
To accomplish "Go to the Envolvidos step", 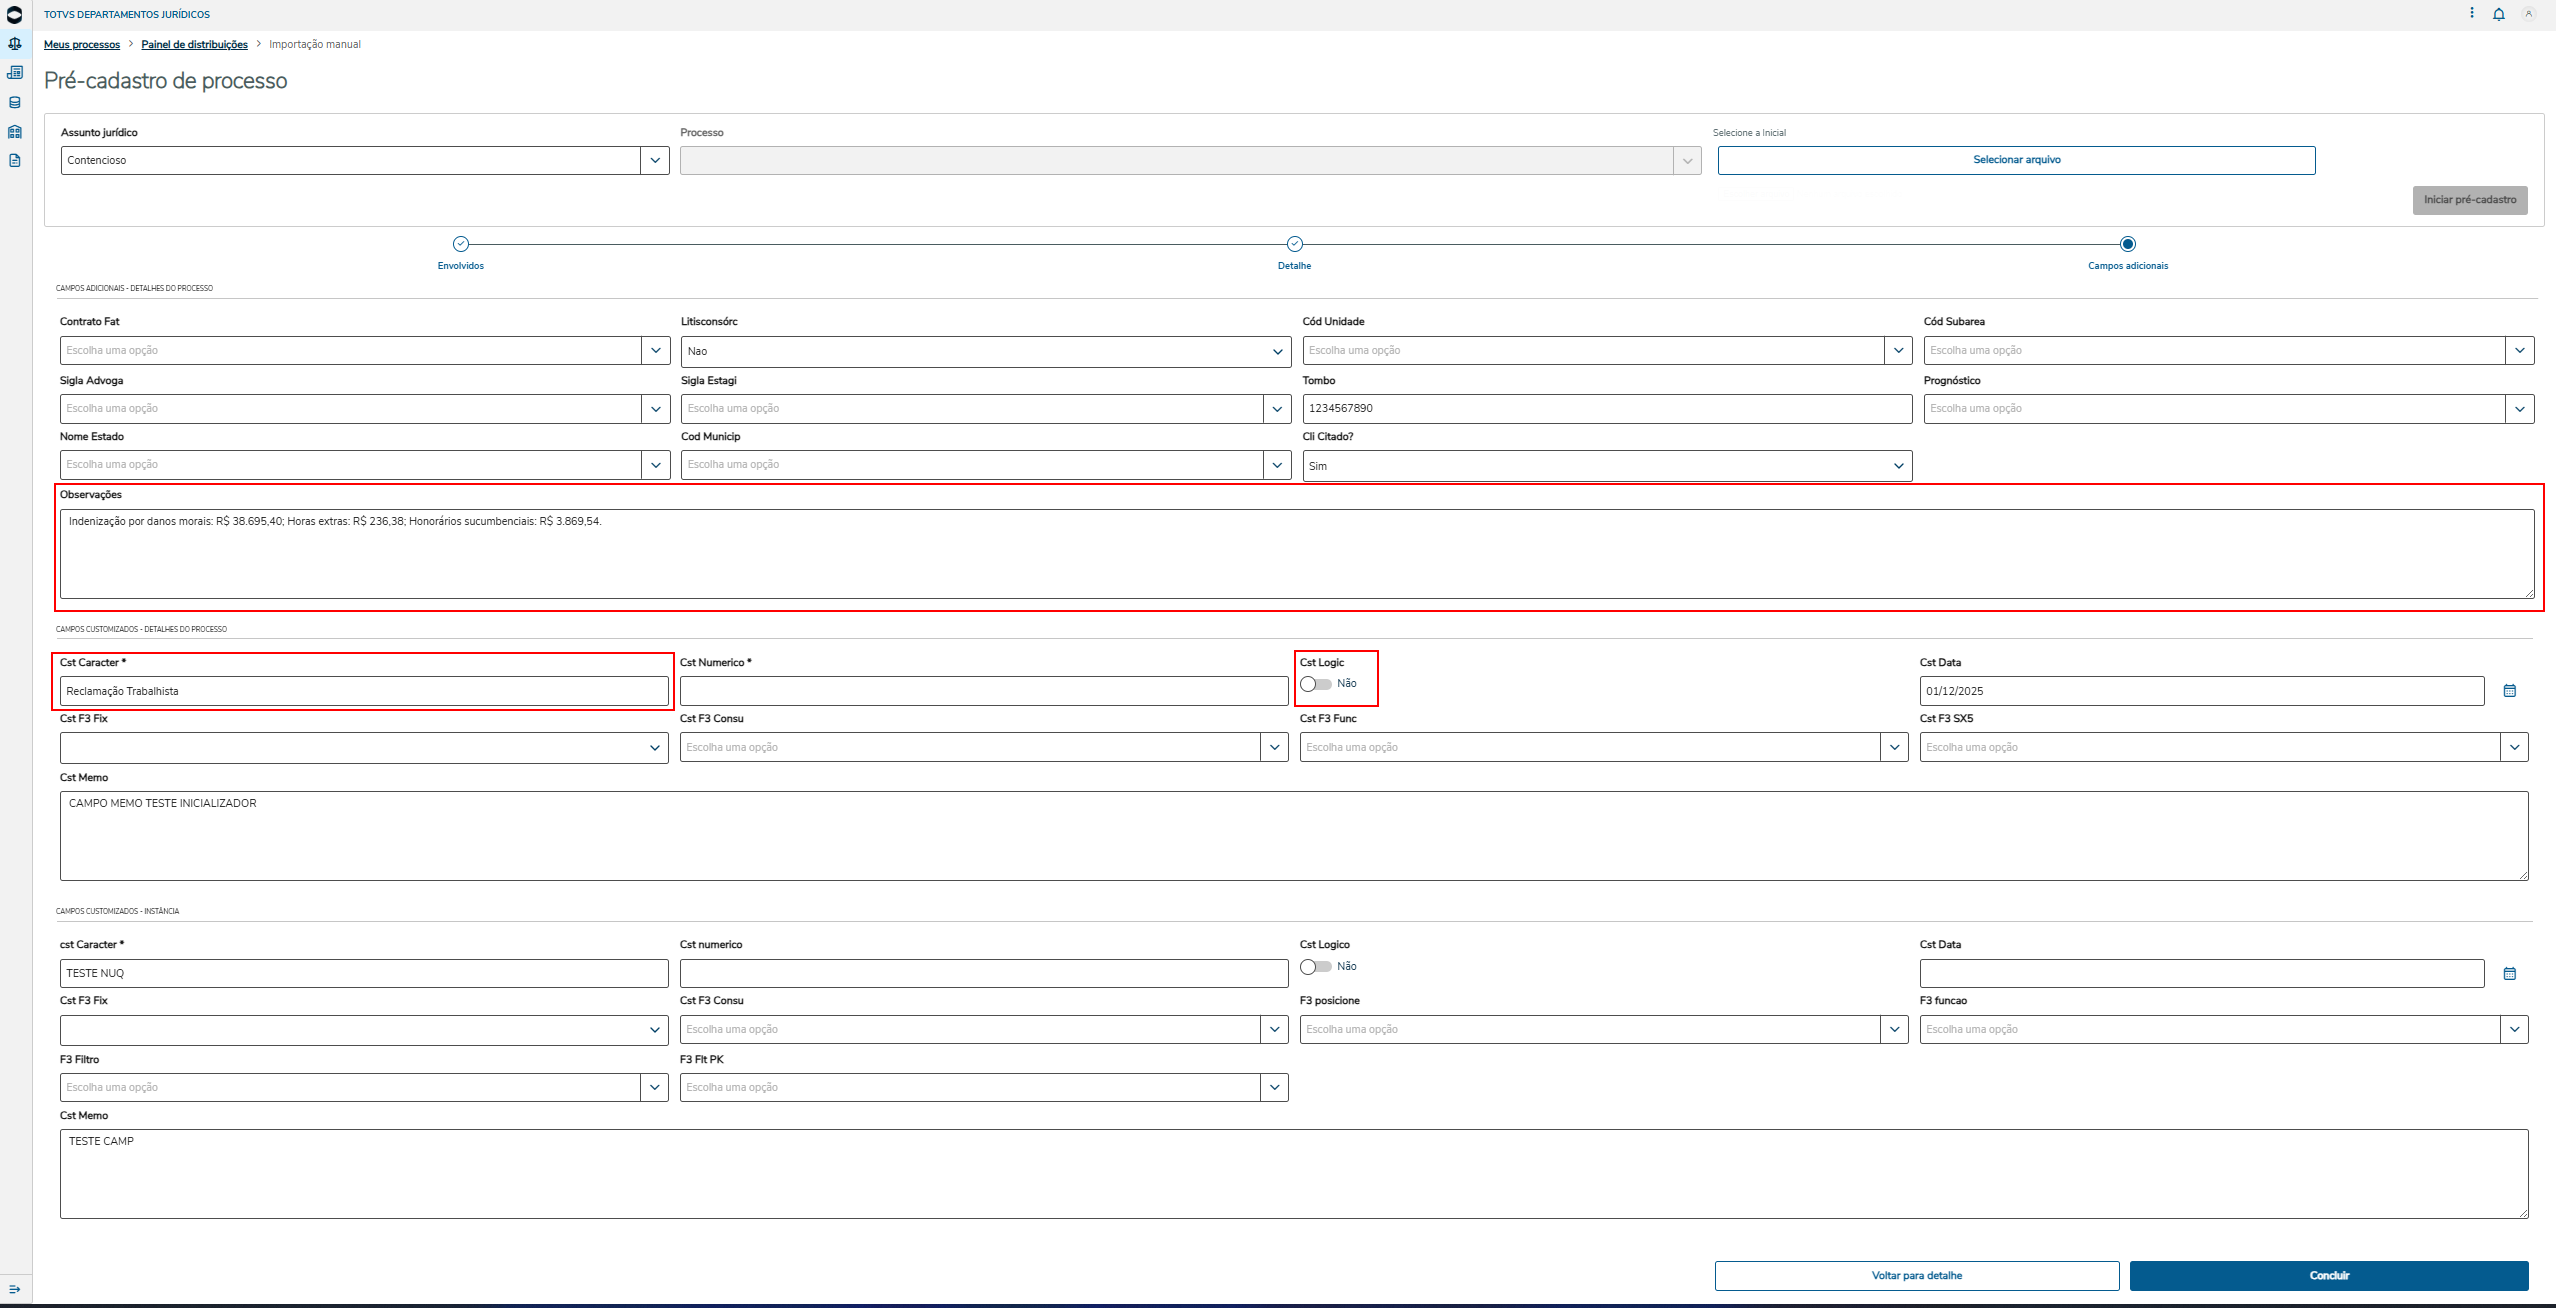I will point(461,244).
